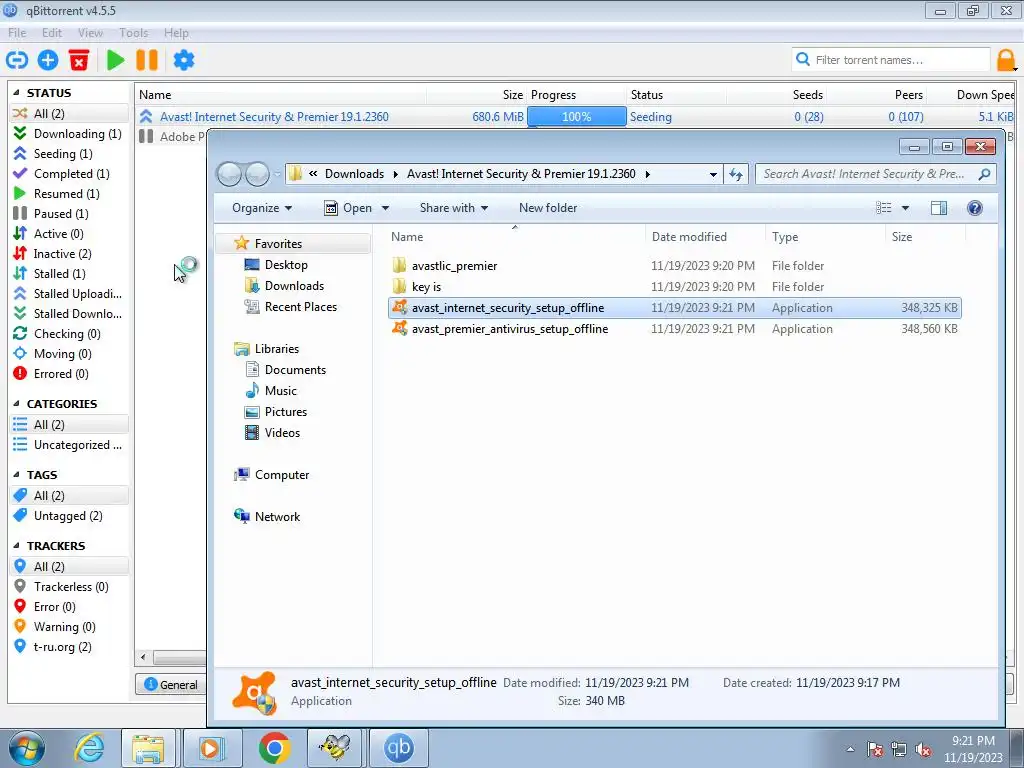Select the Paused (1) status filter
The height and width of the screenshot is (768, 1024).
click(x=69, y=214)
